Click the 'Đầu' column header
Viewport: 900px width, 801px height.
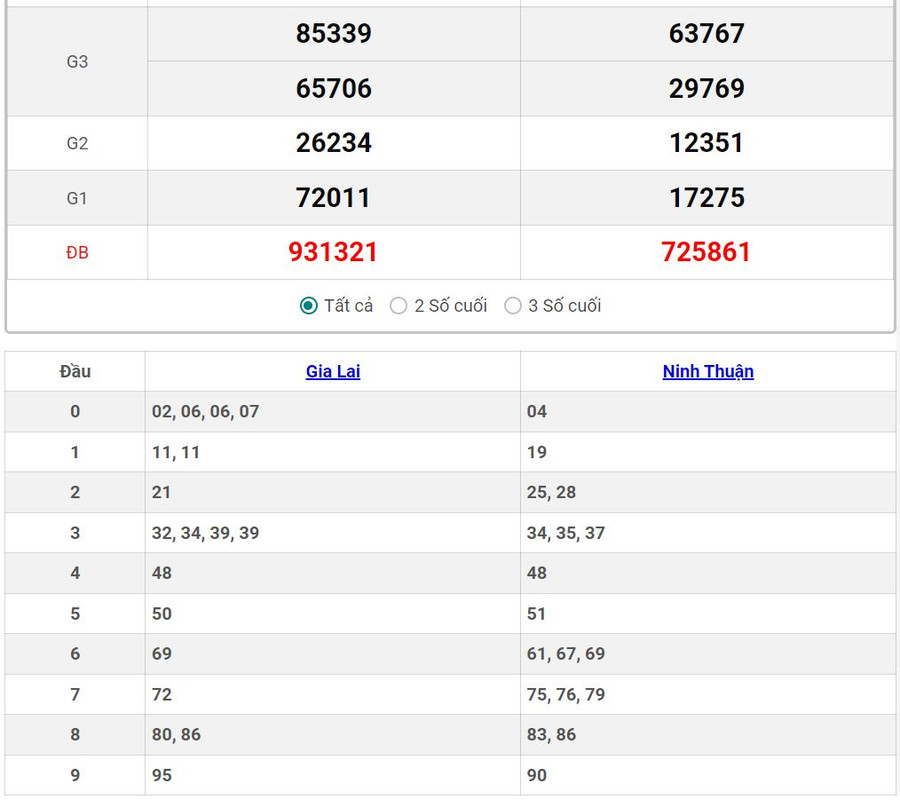click(75, 371)
